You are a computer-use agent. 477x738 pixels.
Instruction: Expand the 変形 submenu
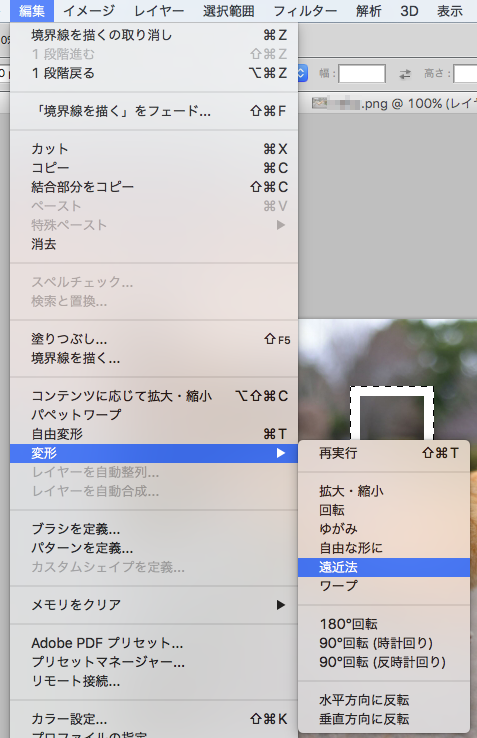[154, 453]
